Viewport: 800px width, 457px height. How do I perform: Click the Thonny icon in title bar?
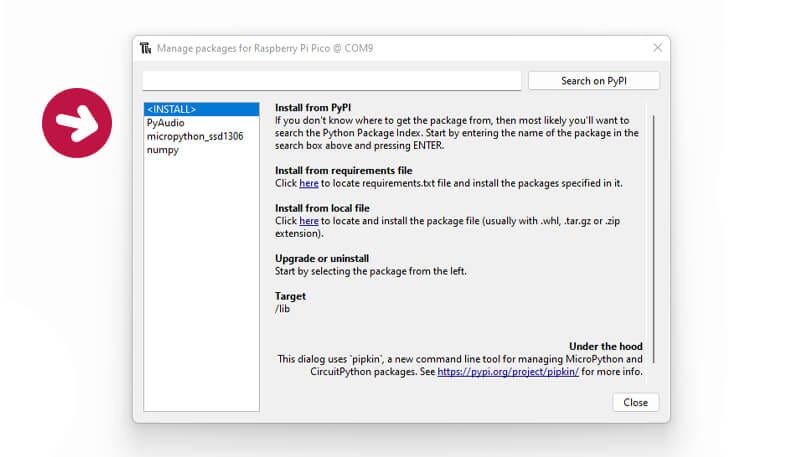145,48
